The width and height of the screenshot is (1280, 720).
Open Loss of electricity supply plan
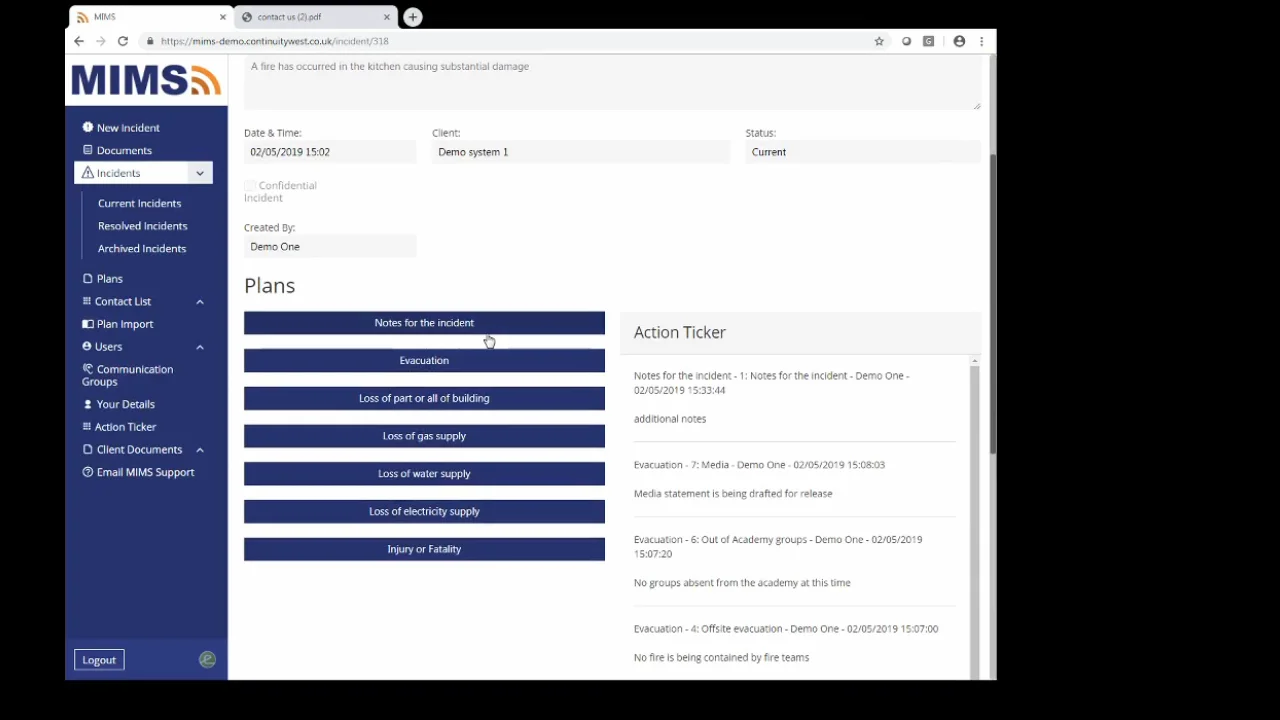point(424,511)
